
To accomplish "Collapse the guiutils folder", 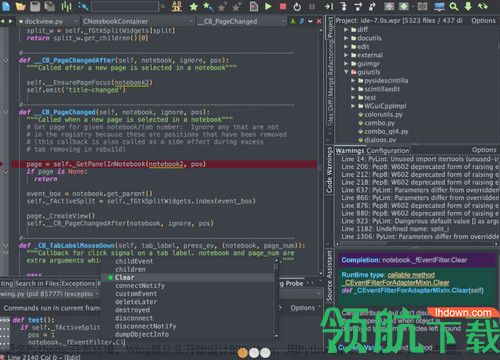I will (346, 72).
